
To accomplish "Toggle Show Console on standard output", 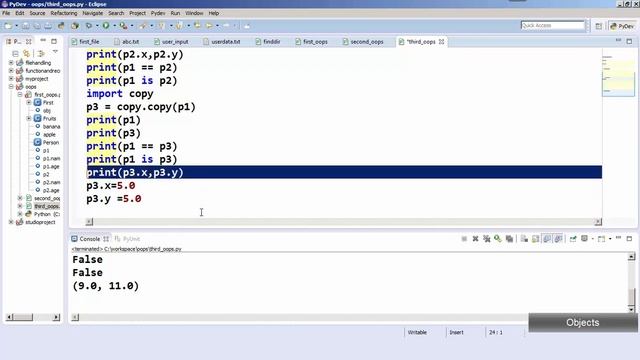I will [547, 239].
